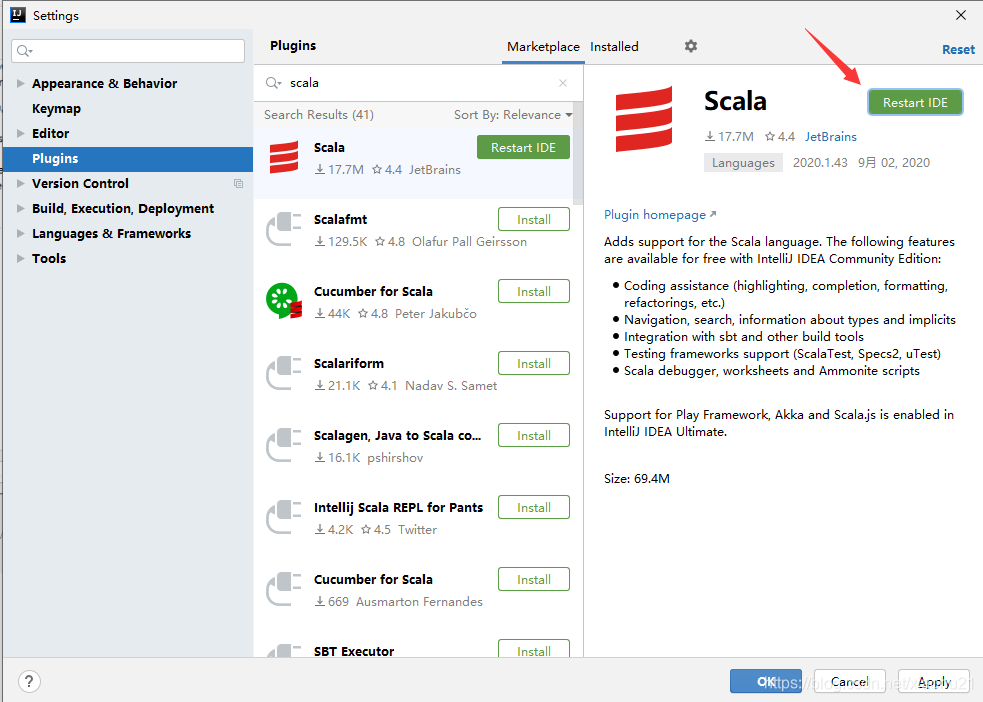The height and width of the screenshot is (702, 983).
Task: Switch to the Marketplace tab
Action: (x=543, y=47)
